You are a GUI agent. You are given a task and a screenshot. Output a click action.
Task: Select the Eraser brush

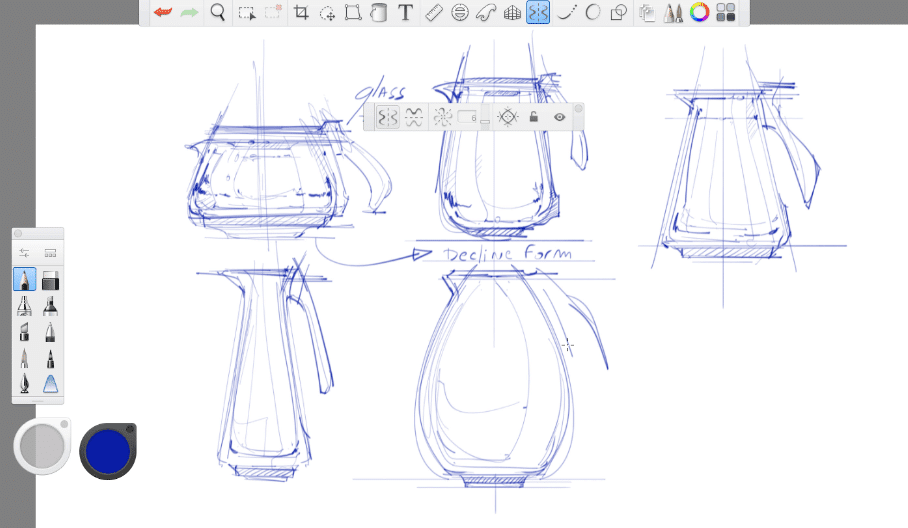[50, 280]
